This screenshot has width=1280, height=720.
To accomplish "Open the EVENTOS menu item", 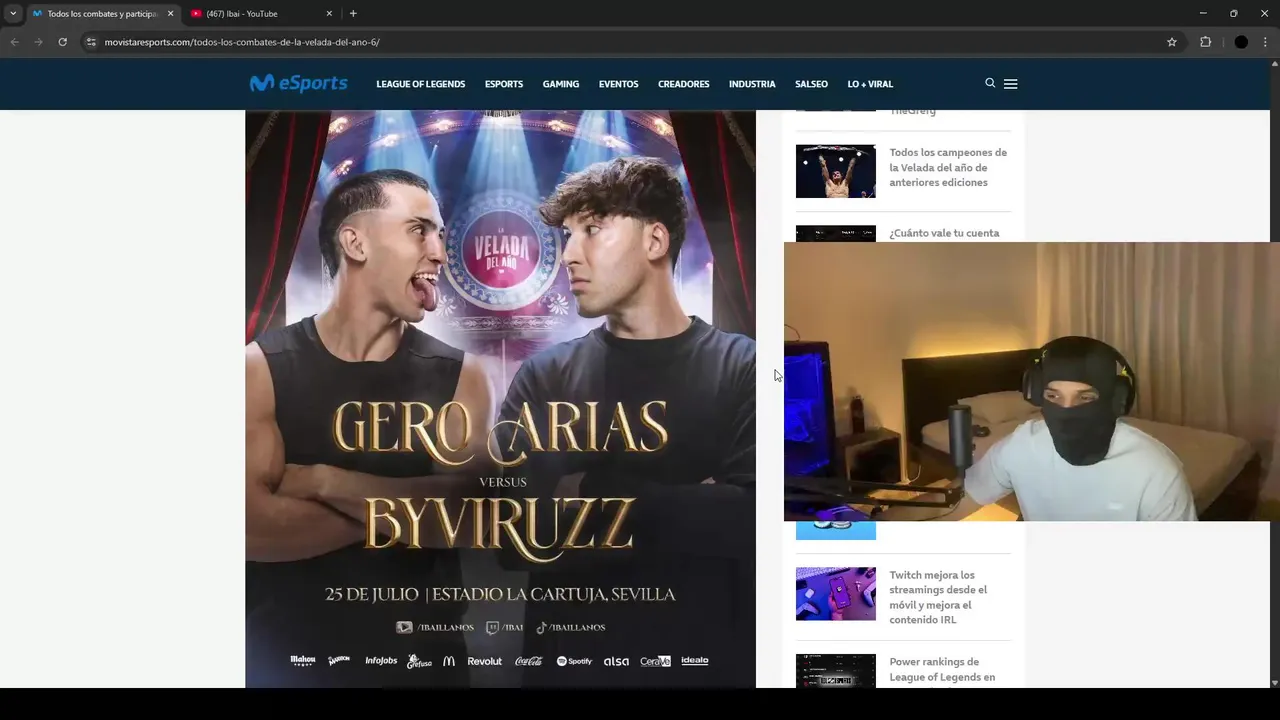I will [x=618, y=84].
